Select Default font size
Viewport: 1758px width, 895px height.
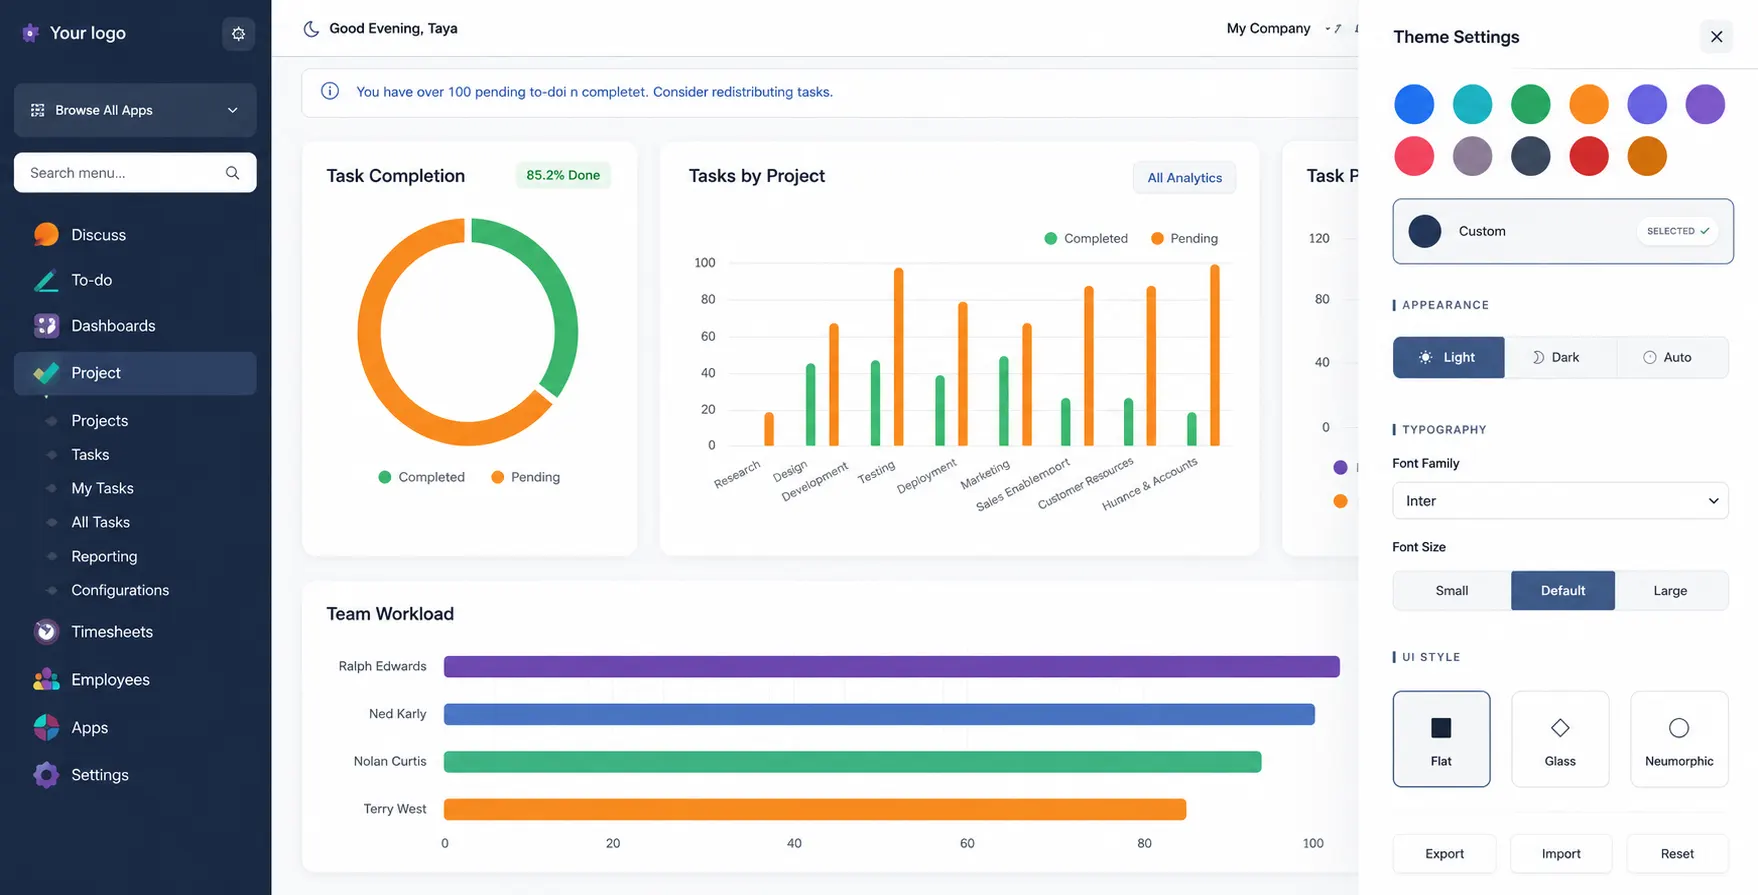1563,591
